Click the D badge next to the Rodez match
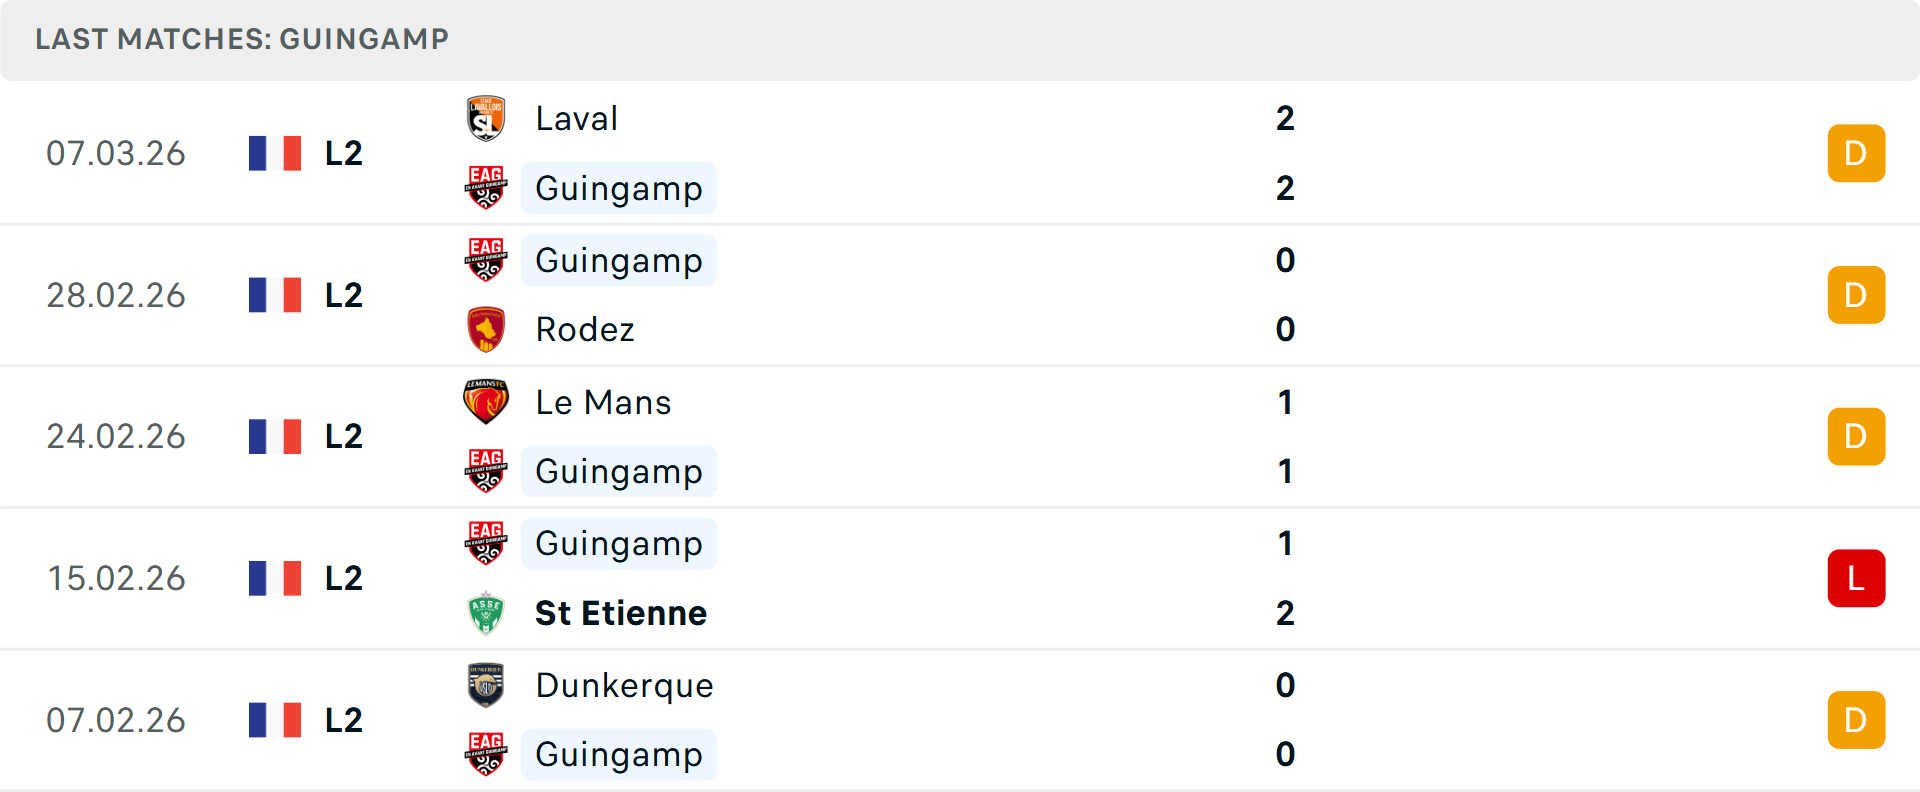 pos(1856,294)
